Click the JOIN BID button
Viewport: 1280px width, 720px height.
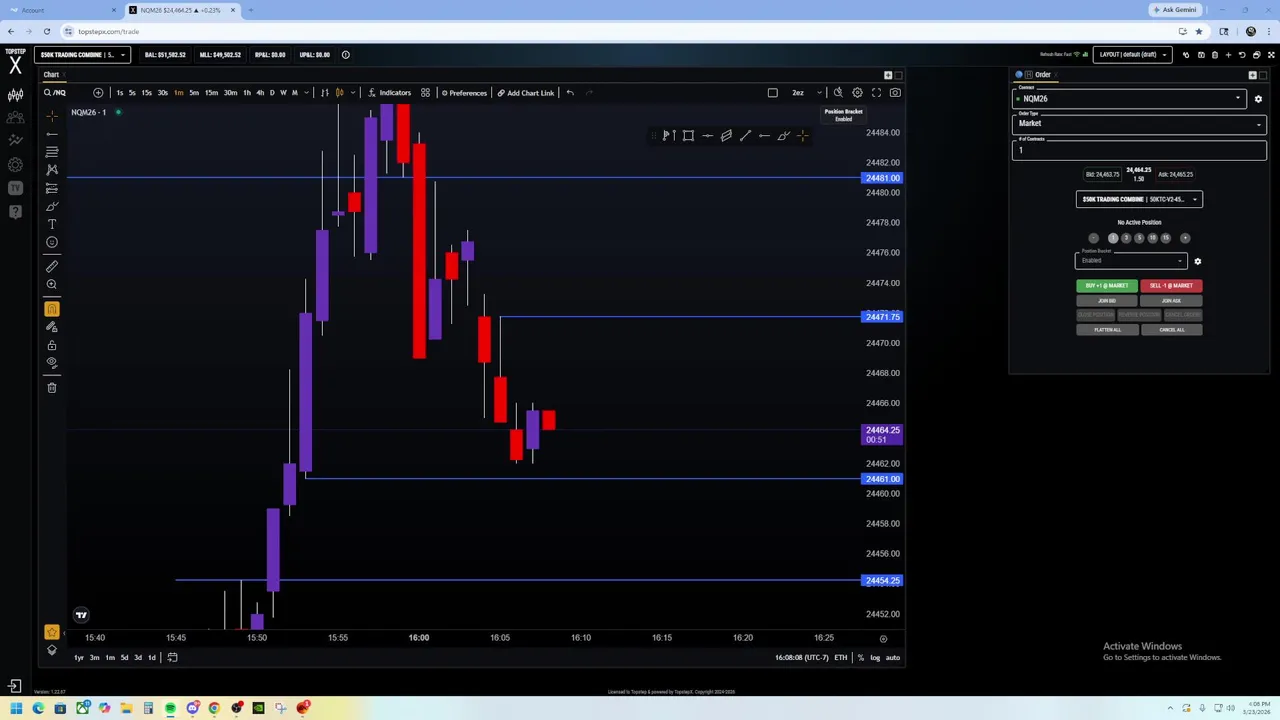pos(1107,301)
